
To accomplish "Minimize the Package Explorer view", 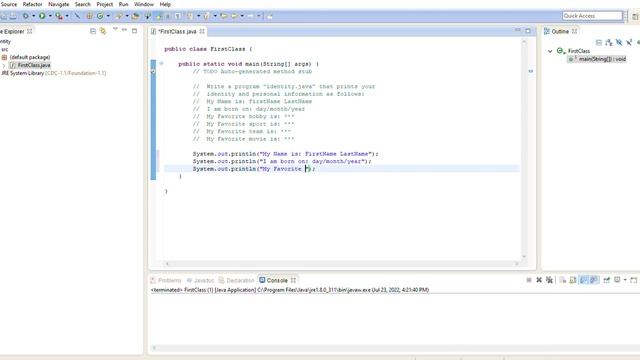I will pyautogui.click(x=124, y=30).
